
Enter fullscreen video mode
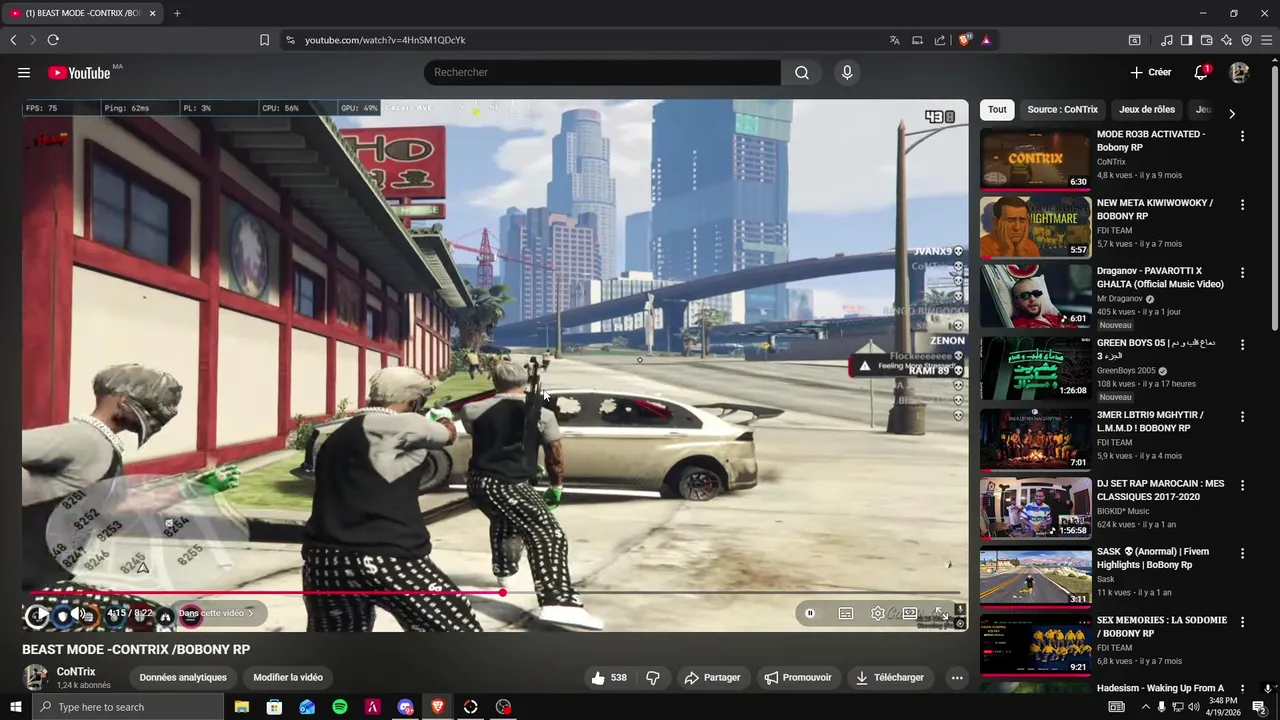942,613
